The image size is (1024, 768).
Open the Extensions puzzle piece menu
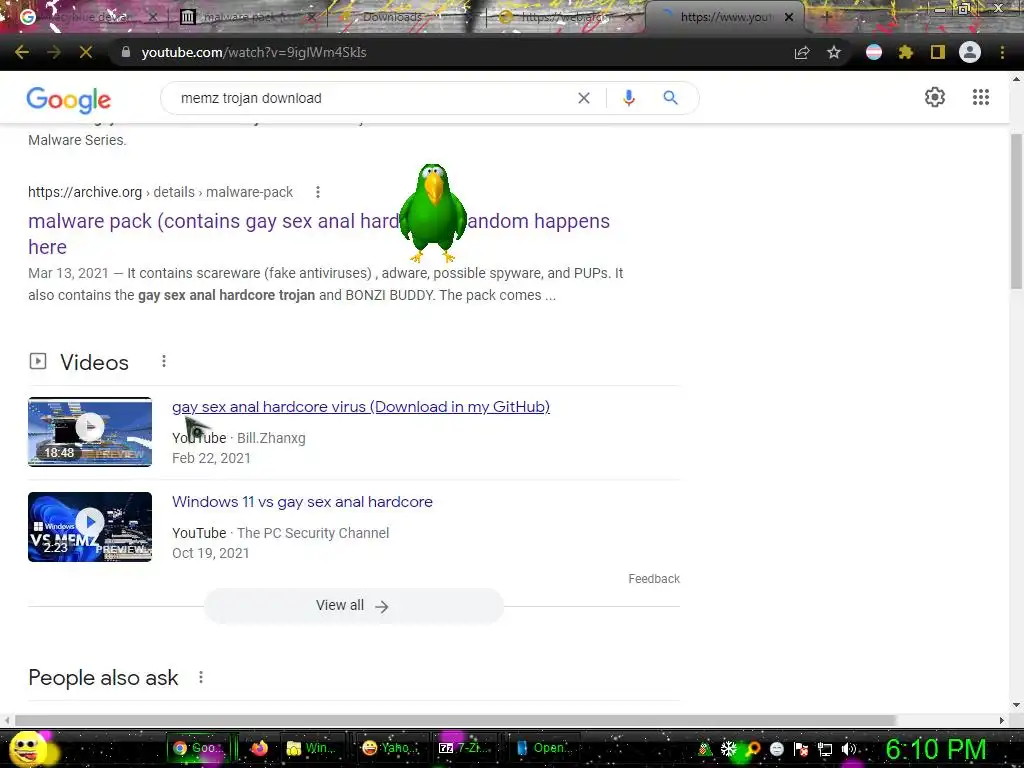click(906, 52)
